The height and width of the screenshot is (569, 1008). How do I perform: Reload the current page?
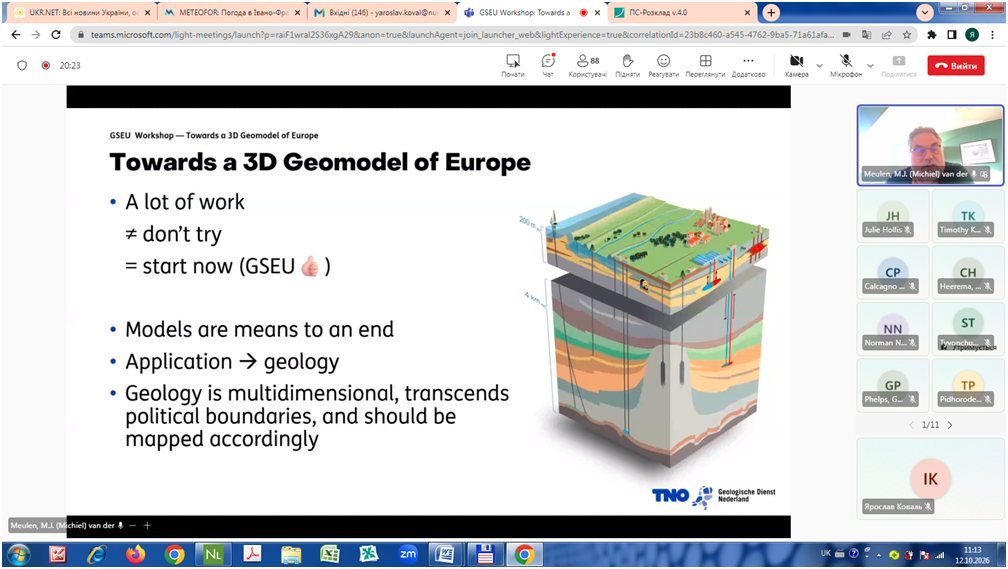56,35
